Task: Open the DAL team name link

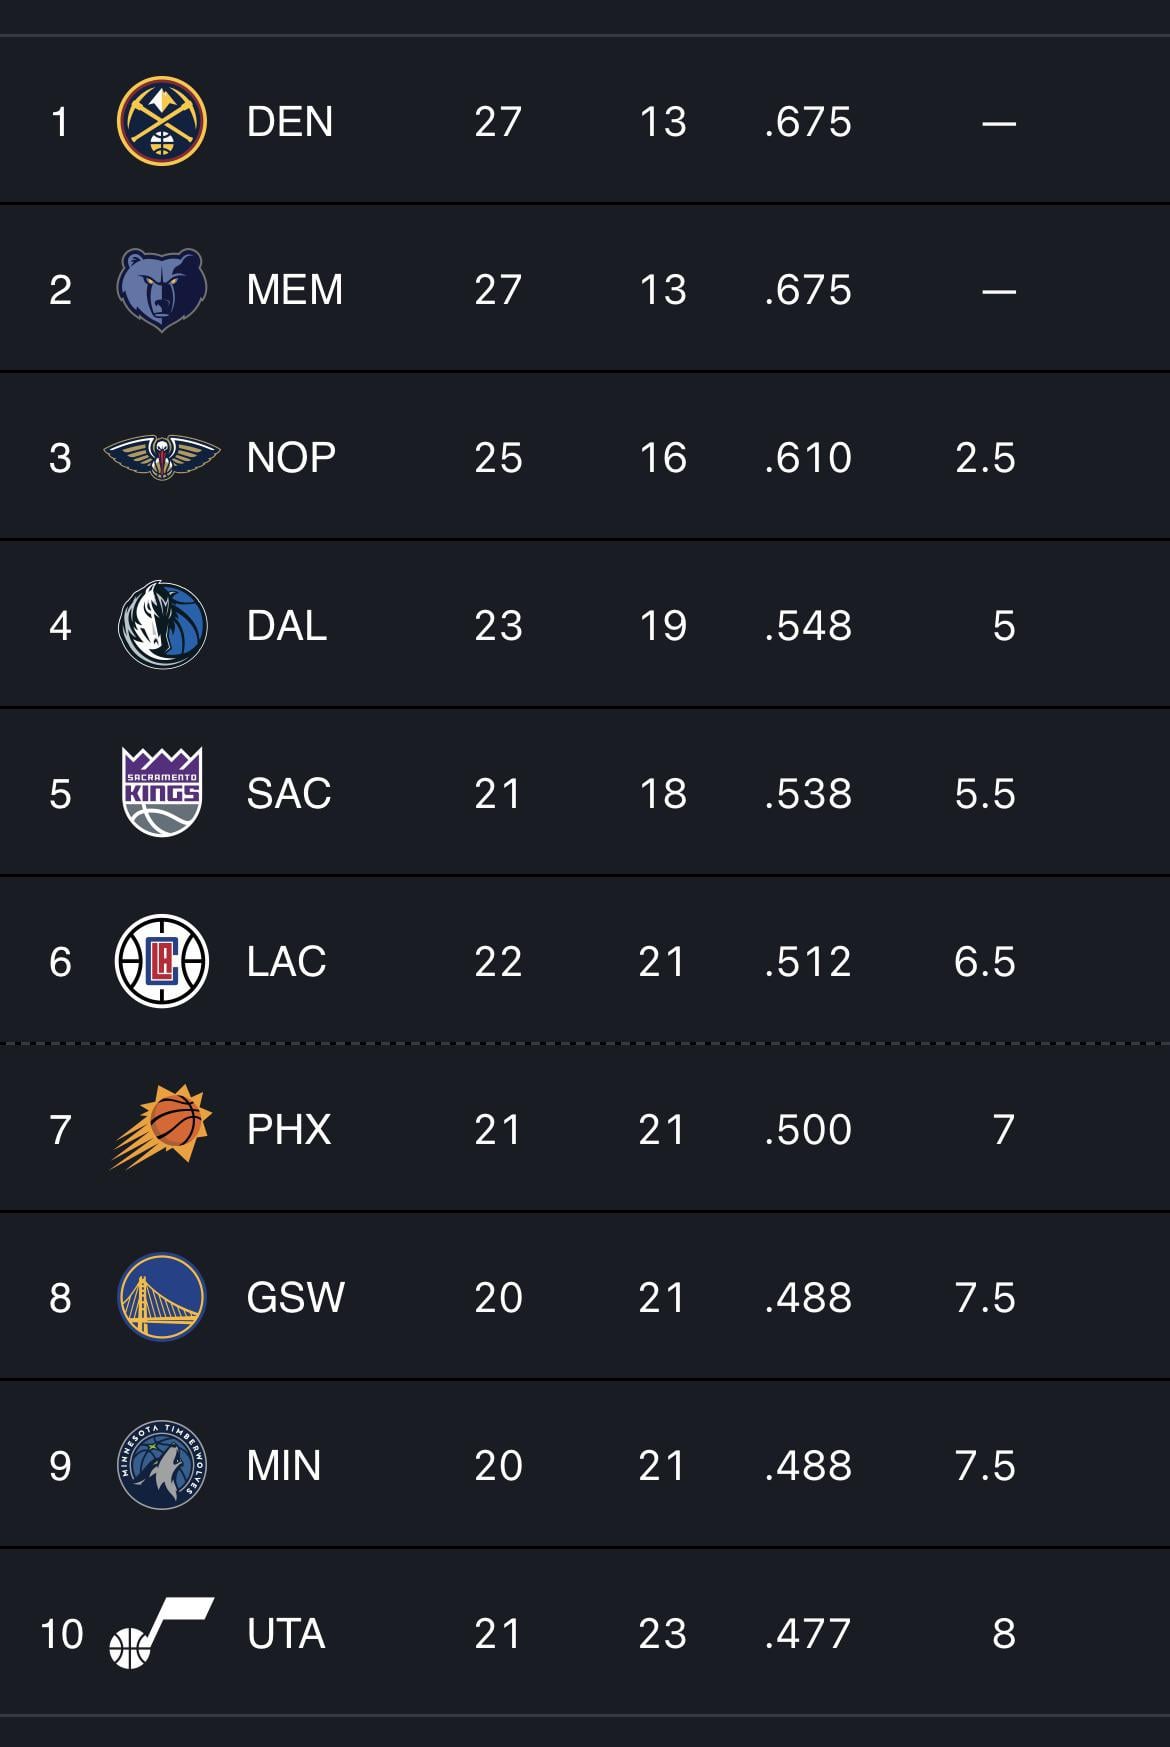Action: tap(287, 626)
